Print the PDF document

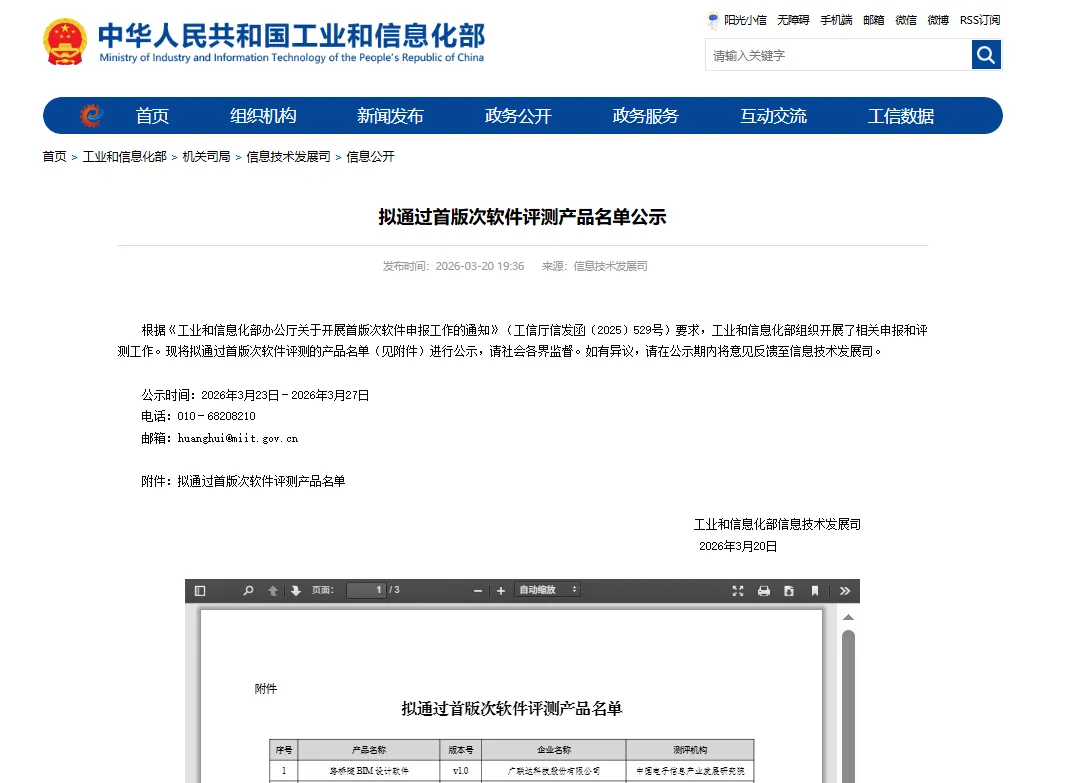[764, 591]
